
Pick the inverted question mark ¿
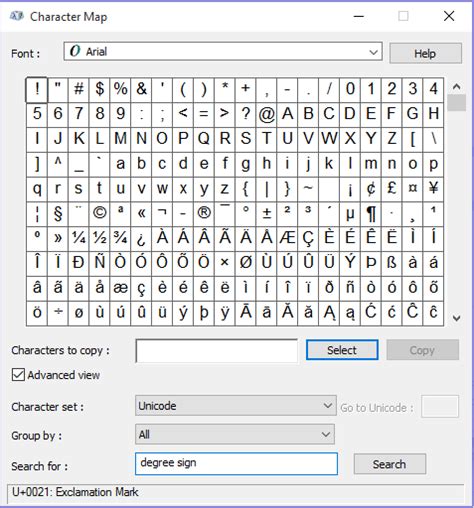[141, 238]
